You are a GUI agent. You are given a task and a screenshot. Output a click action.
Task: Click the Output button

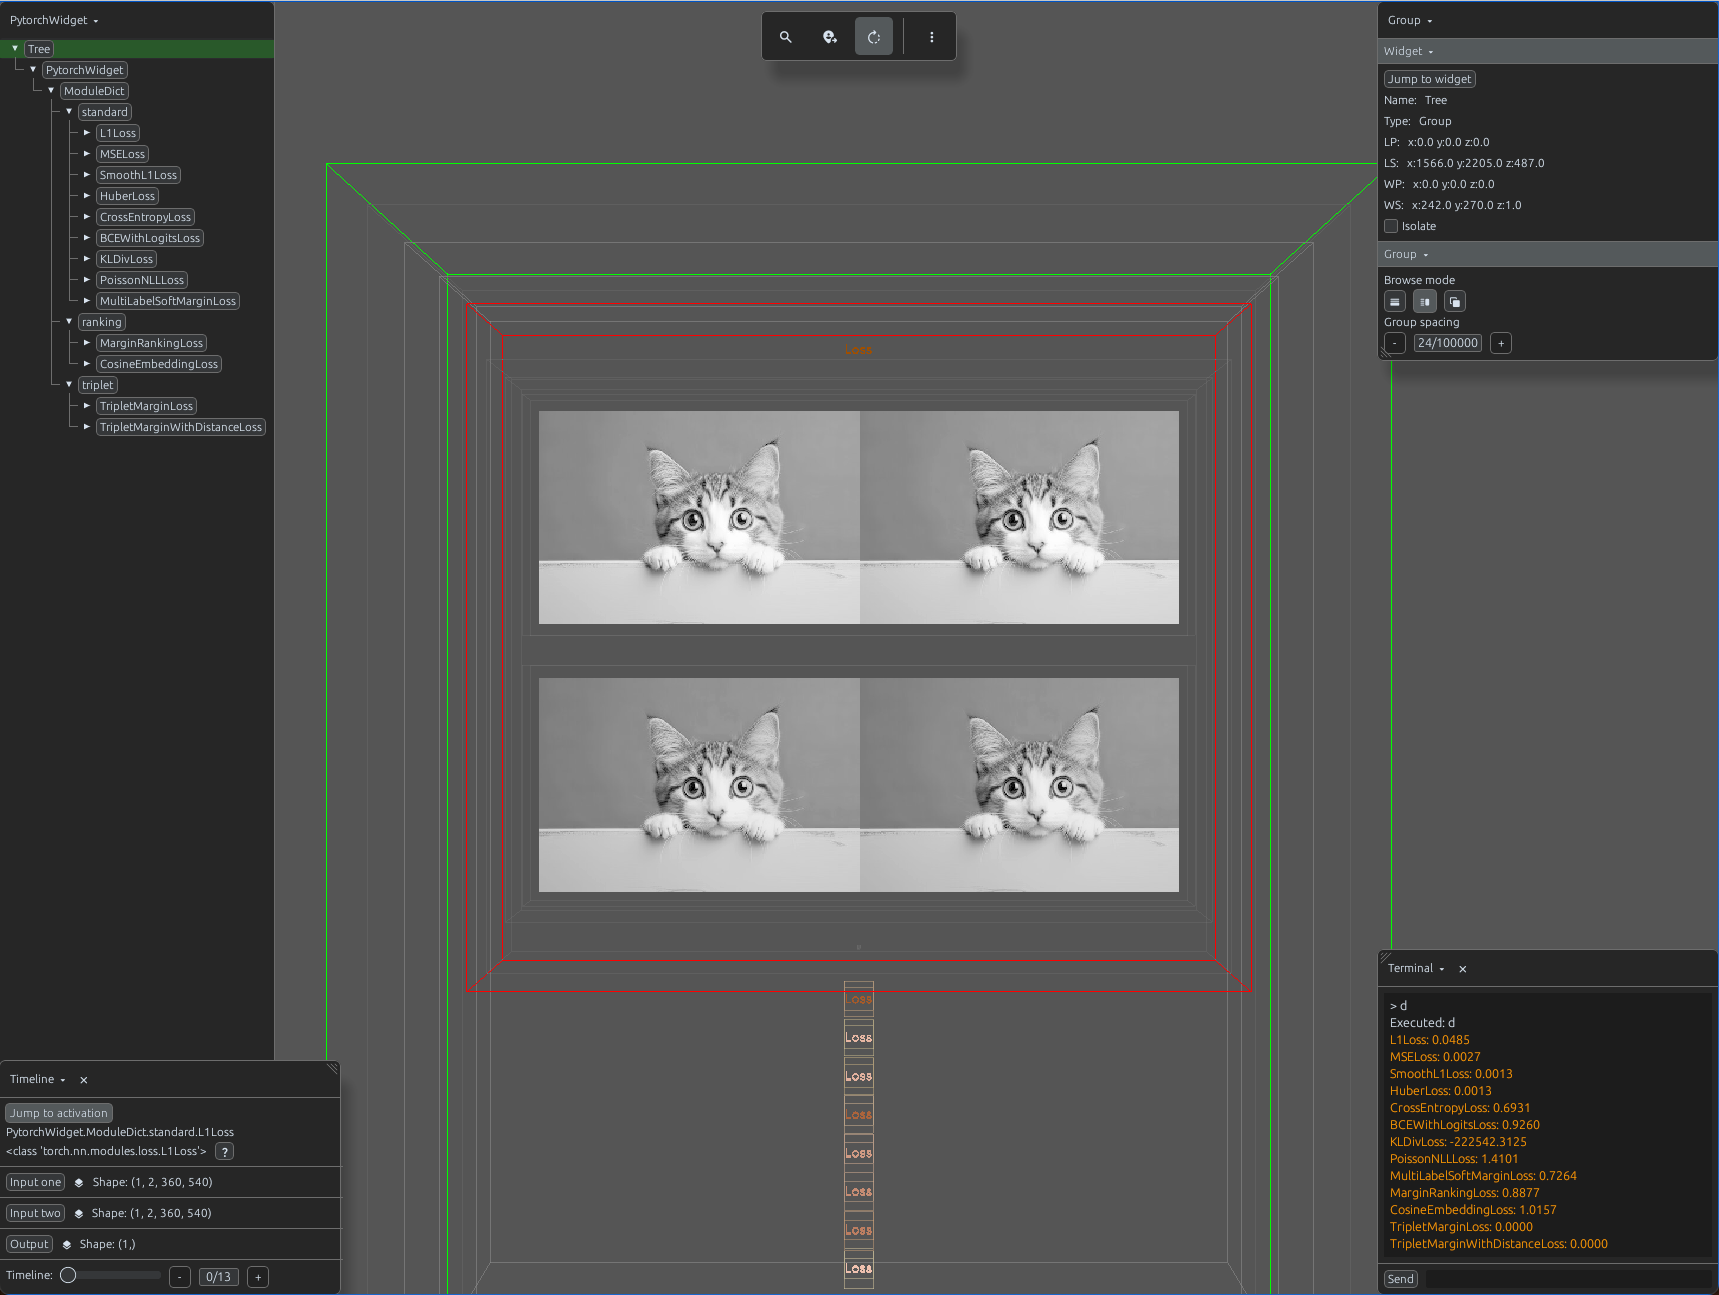coord(29,1244)
